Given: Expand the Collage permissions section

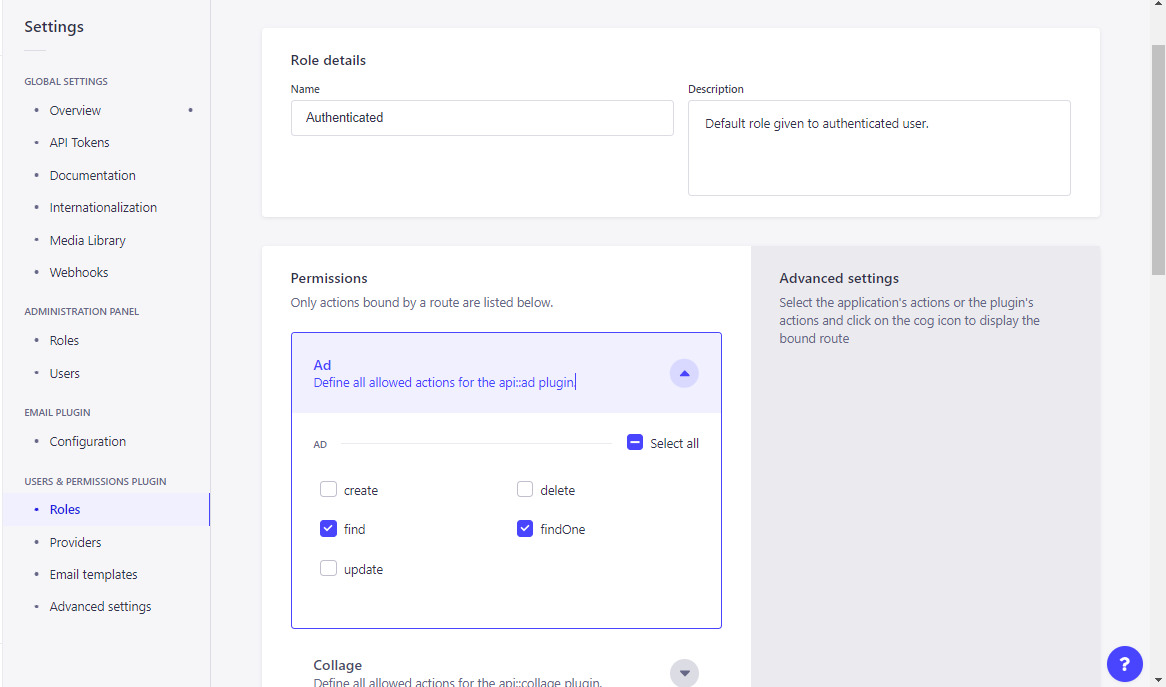Looking at the screenshot, I should [x=684, y=673].
